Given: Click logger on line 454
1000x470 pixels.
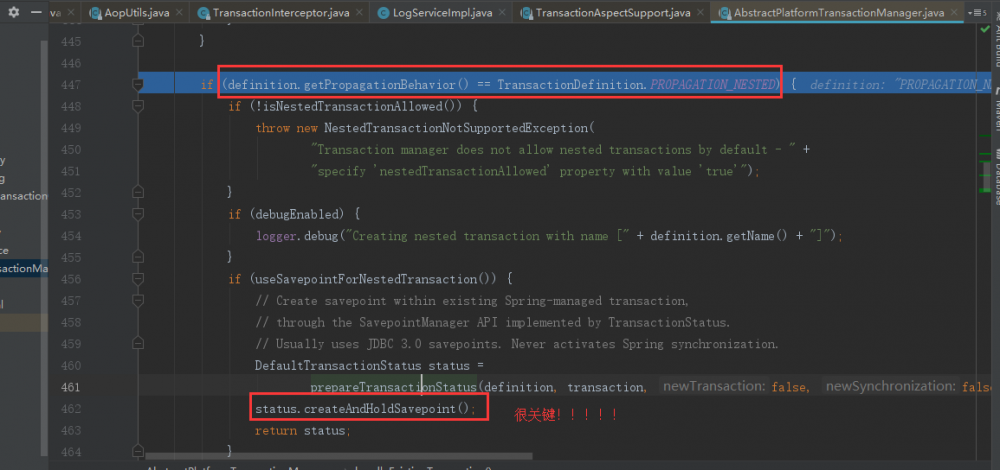Looking at the screenshot, I should click(276, 235).
